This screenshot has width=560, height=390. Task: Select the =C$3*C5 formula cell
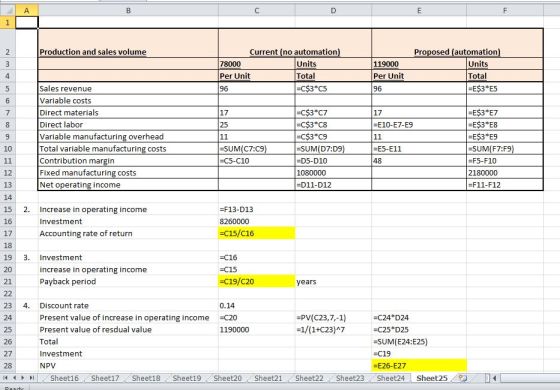[333, 89]
